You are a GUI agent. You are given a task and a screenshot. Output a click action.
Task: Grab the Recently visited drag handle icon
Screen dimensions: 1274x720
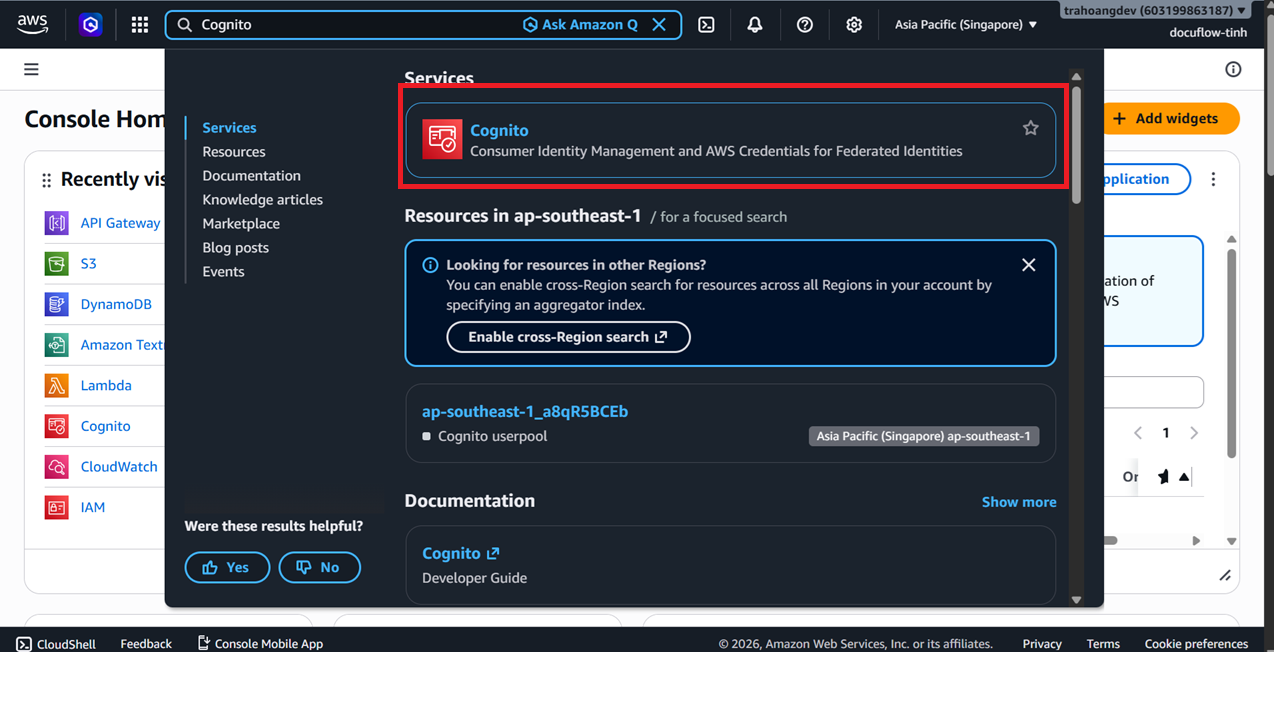[x=46, y=180]
